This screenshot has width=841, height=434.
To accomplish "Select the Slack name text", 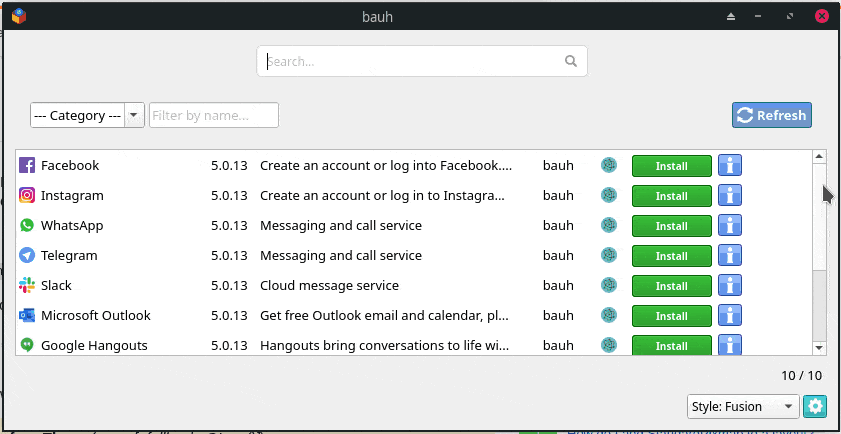I will [56, 285].
